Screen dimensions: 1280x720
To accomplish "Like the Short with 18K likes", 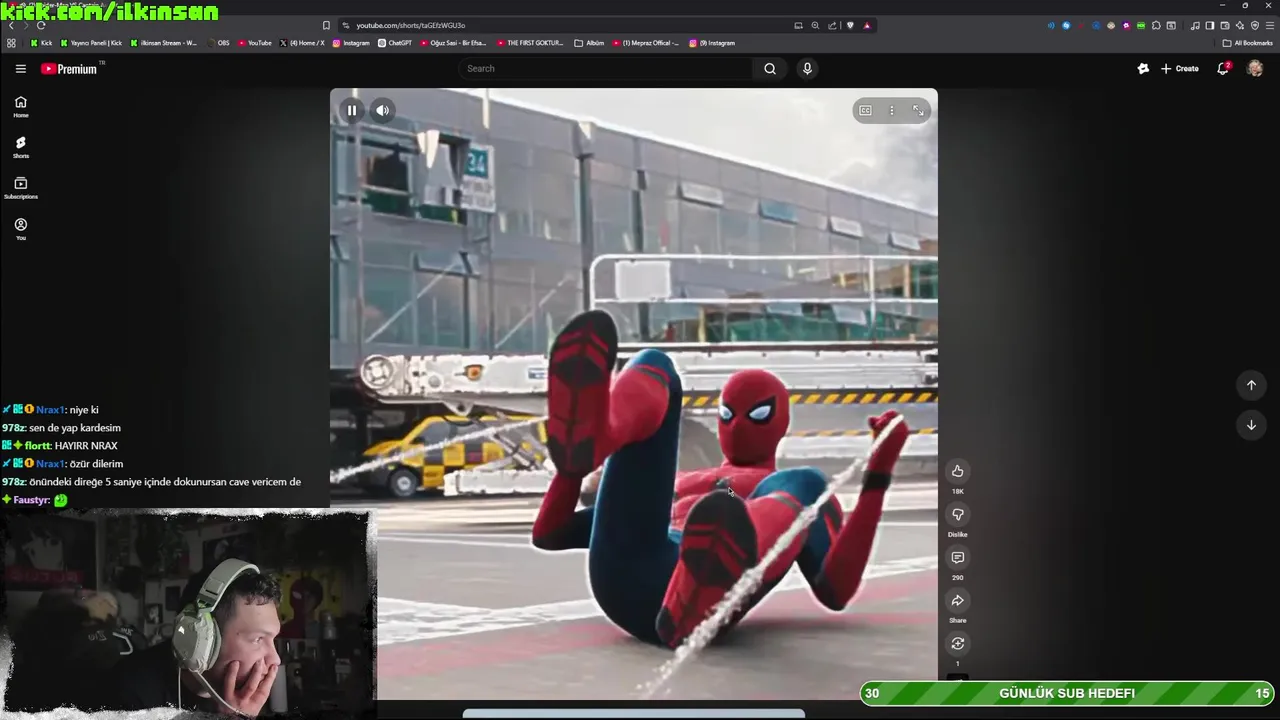I will point(957,471).
